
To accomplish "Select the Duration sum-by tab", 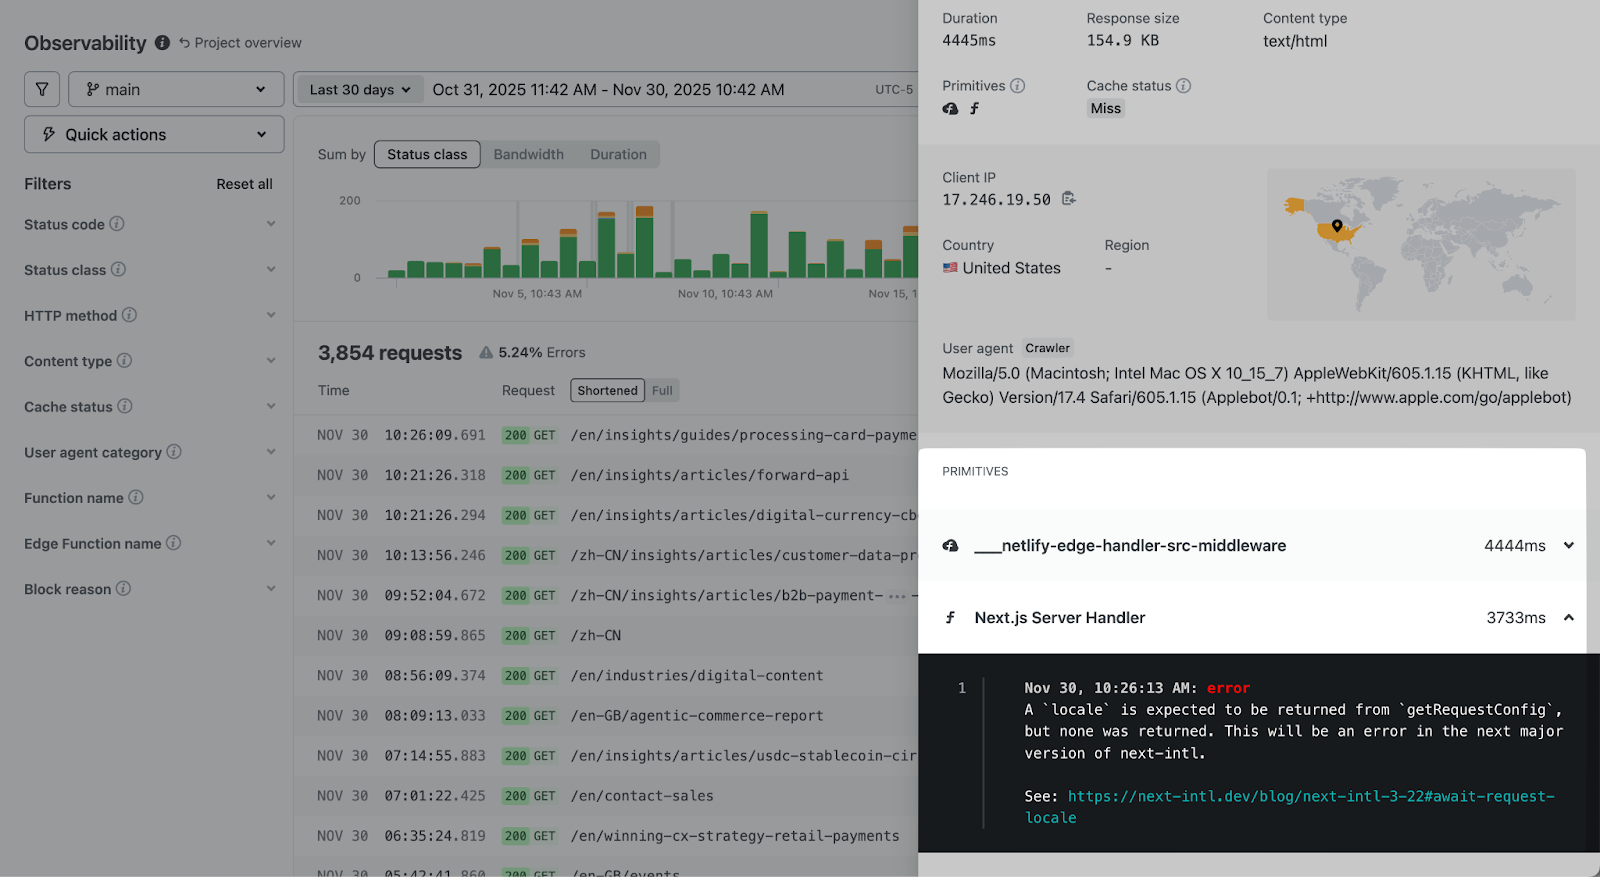I will pyautogui.click(x=618, y=154).
